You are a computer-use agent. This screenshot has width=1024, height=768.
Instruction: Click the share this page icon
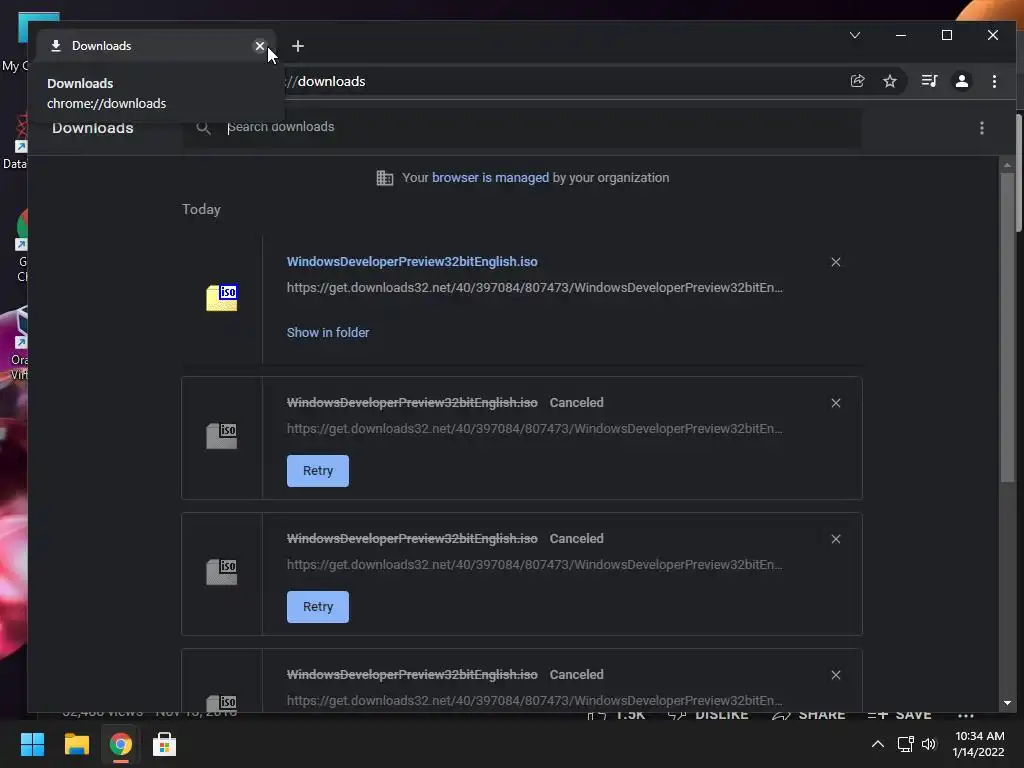coord(857,81)
